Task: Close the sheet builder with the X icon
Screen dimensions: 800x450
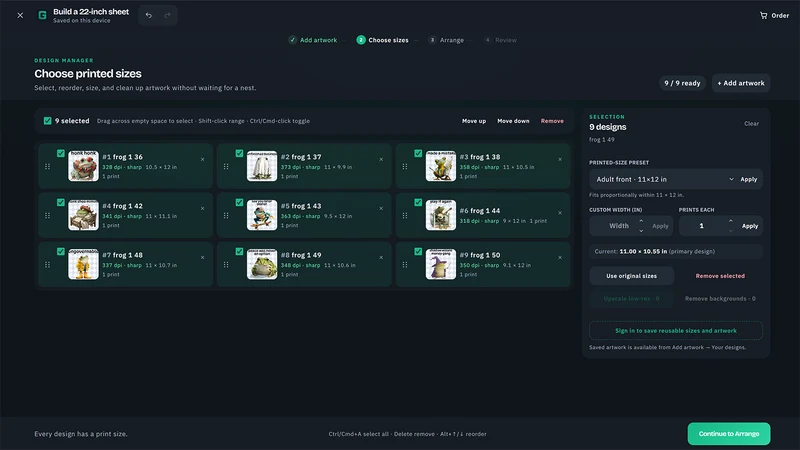Action: coord(20,15)
